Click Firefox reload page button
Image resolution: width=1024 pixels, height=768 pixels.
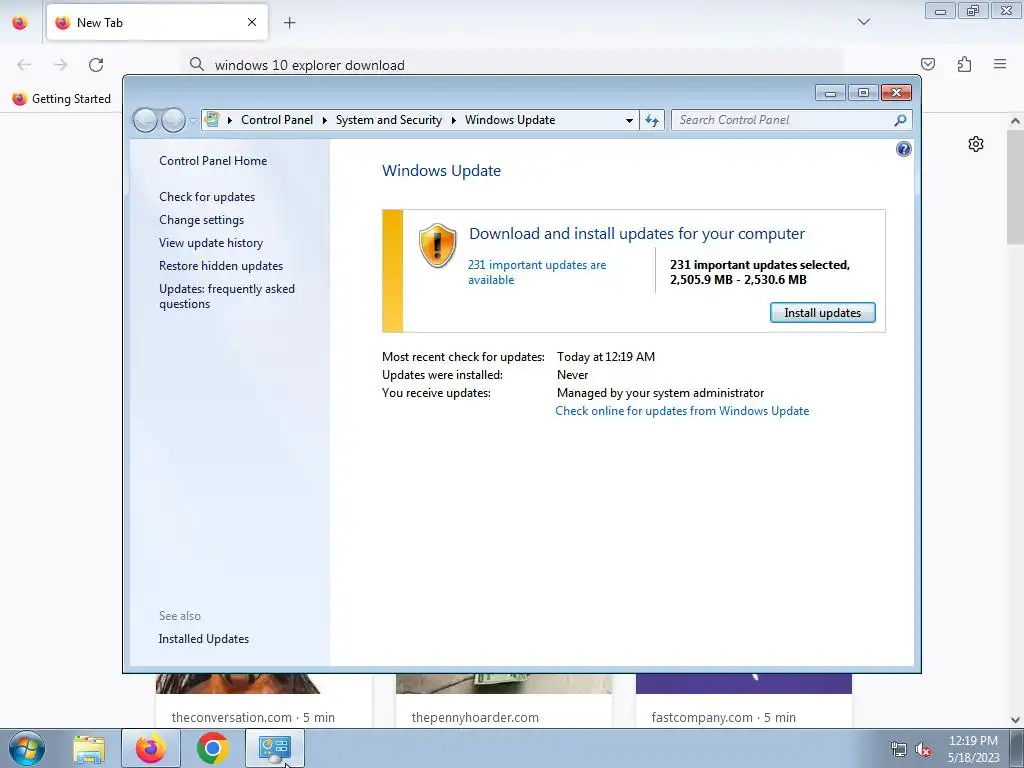pos(96,65)
